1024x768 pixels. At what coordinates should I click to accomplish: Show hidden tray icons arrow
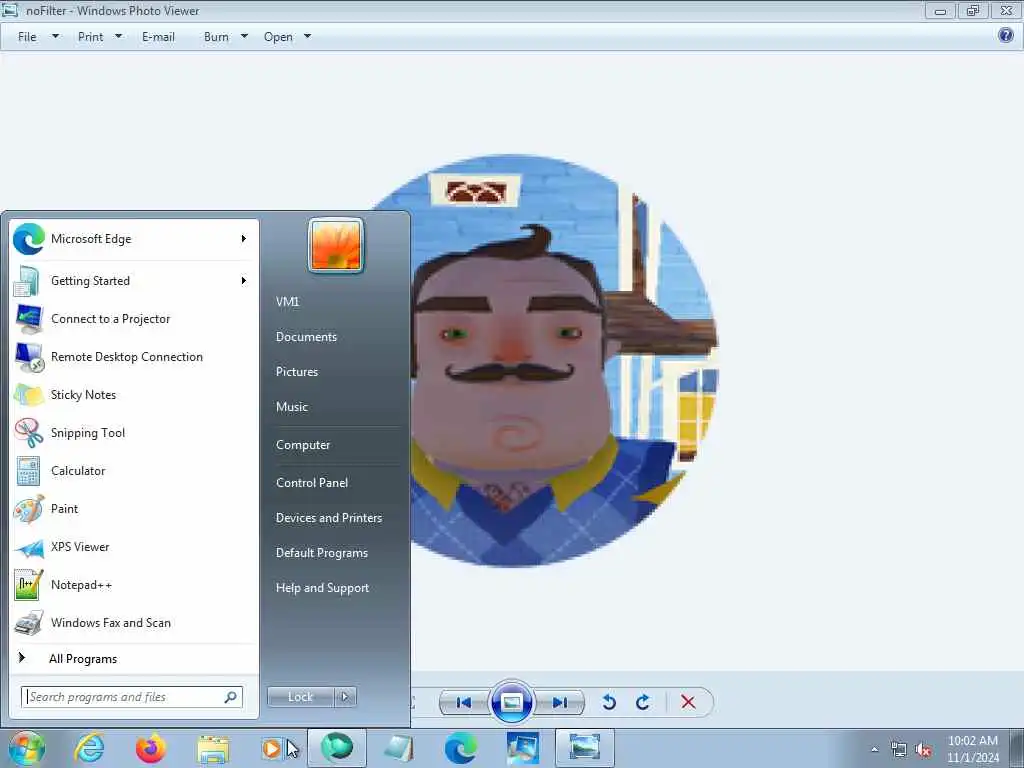point(874,749)
